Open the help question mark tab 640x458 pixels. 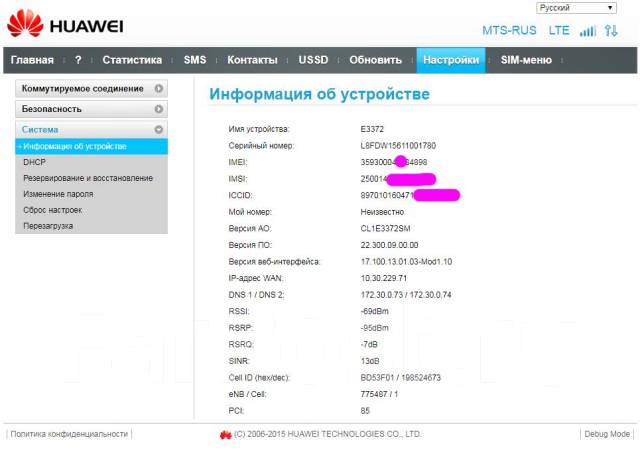tap(78, 60)
